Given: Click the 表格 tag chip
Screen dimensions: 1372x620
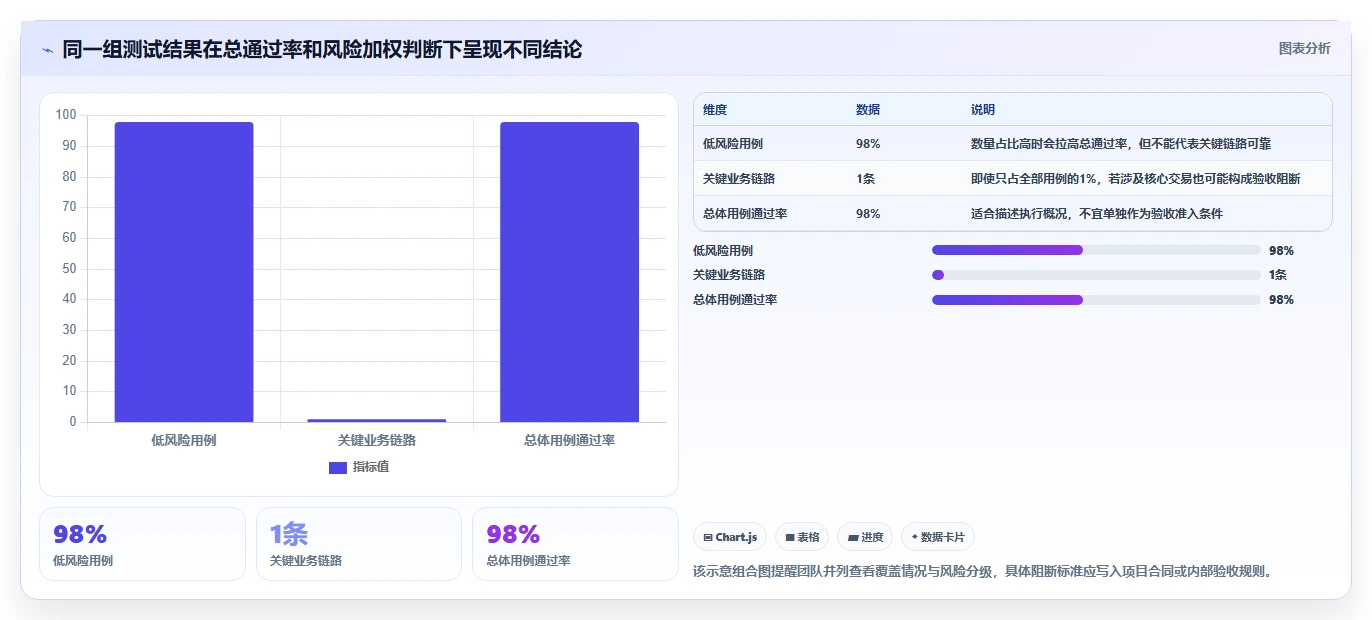Looking at the screenshot, I should click(802, 537).
